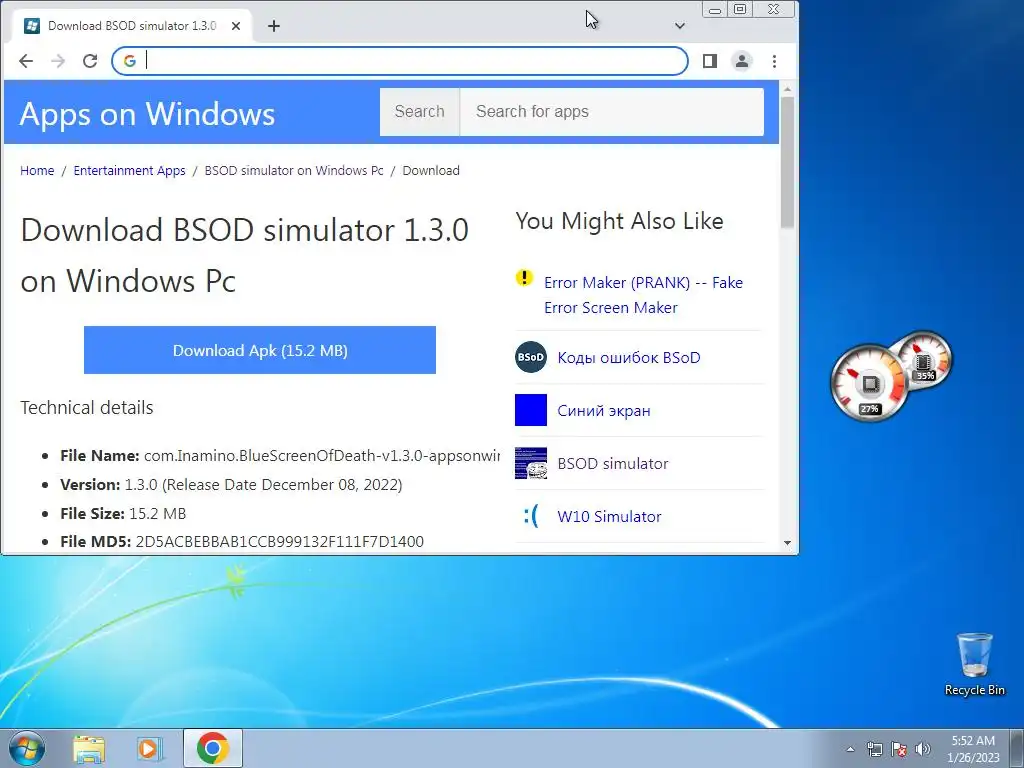Click the BSOD simulator trollface thumbnail
The width and height of the screenshot is (1024, 768).
(531, 463)
